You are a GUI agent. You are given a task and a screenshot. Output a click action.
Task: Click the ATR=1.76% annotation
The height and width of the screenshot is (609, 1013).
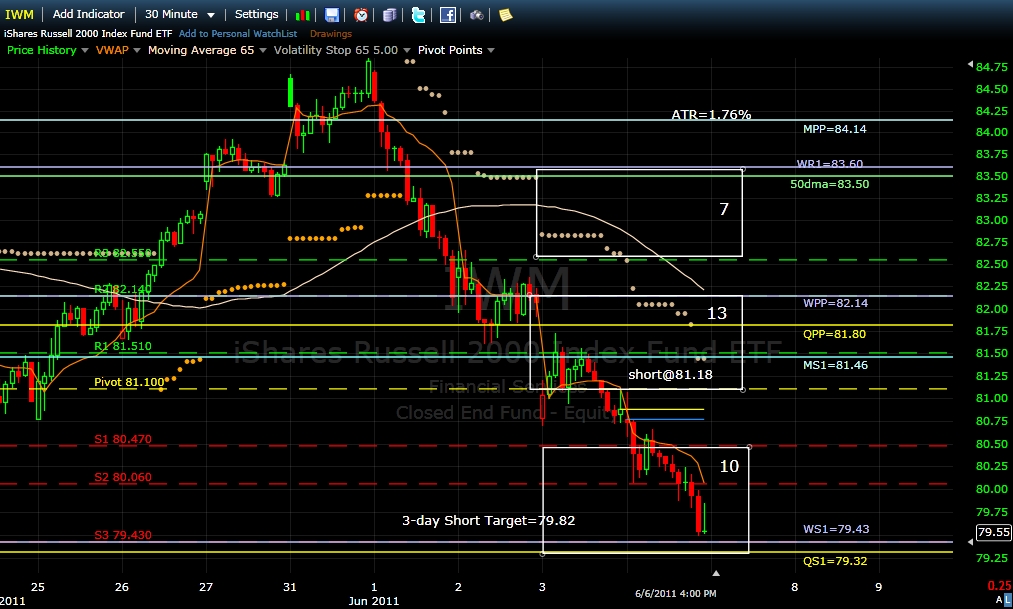[711, 115]
